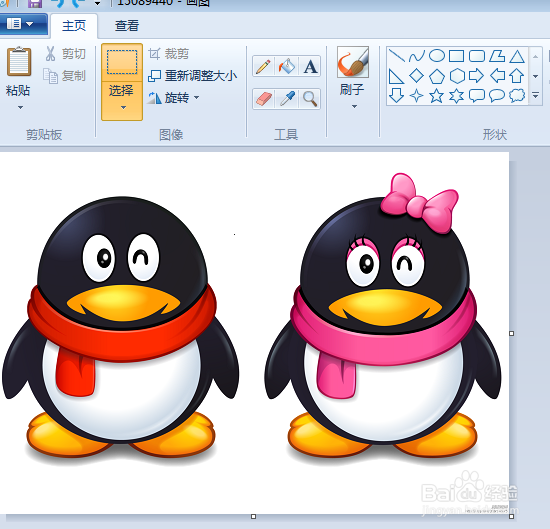The width and height of the screenshot is (550, 529).
Task: Choose the Triangle shape
Action: (517, 56)
